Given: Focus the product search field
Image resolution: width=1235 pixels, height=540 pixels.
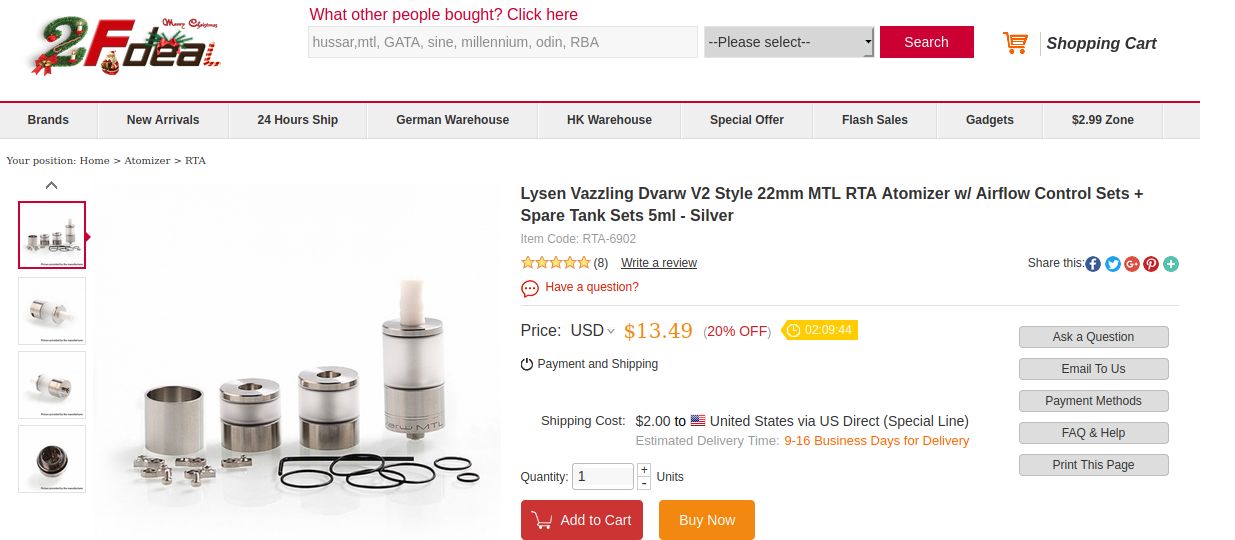Looking at the screenshot, I should [x=502, y=42].
